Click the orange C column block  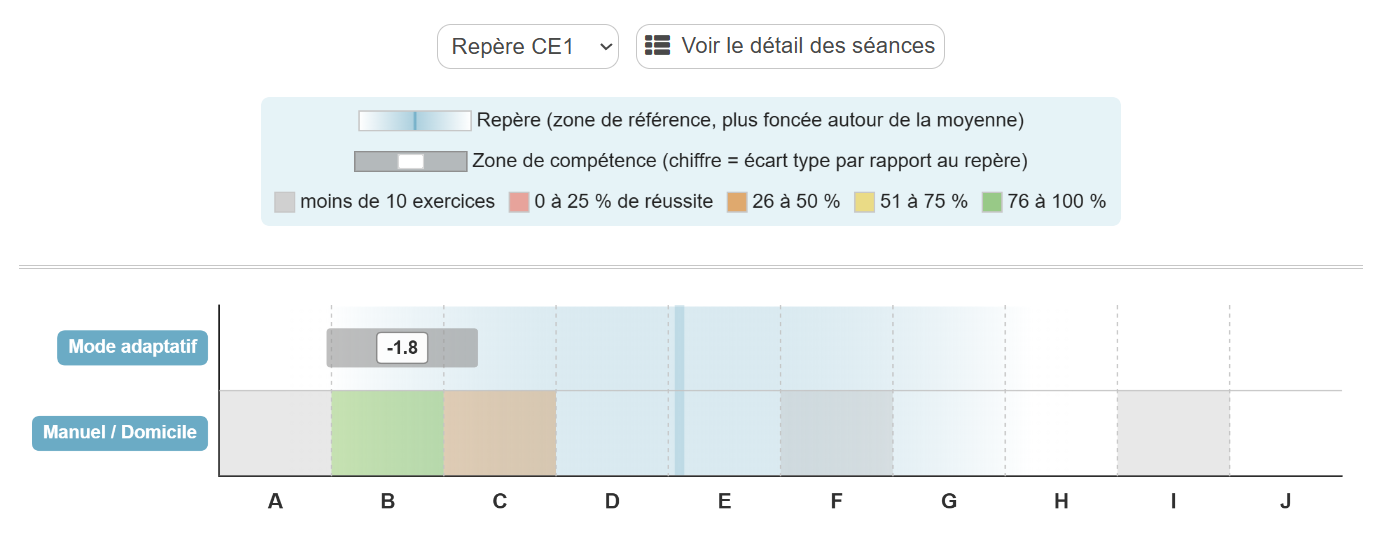[499, 433]
